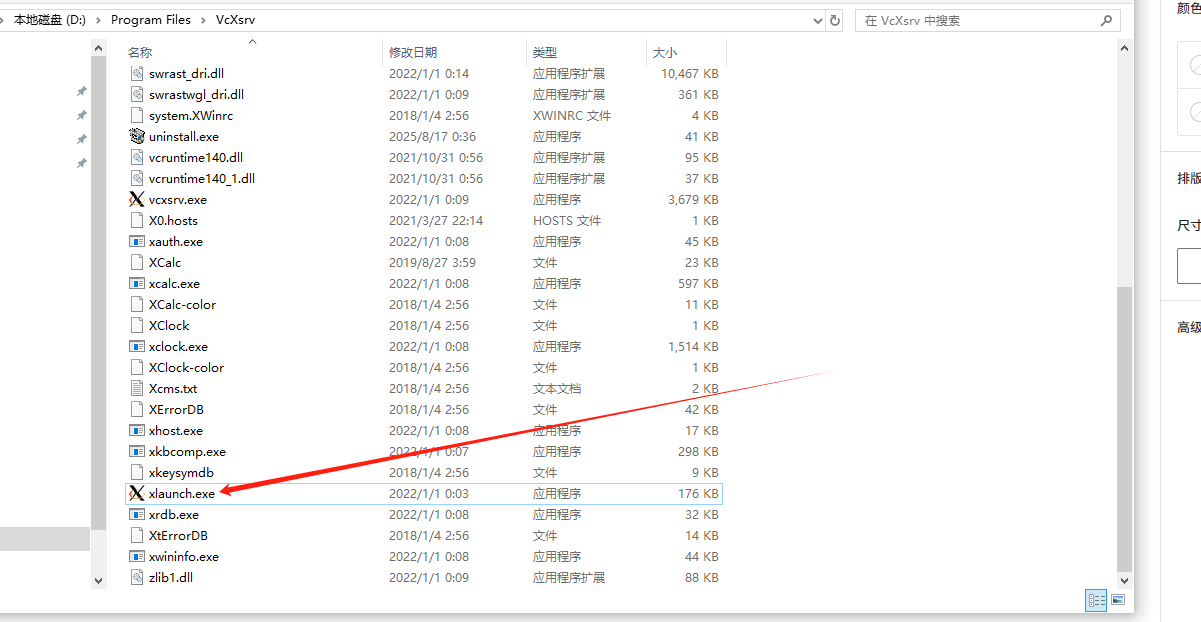Click the VcXsrv breadcrumb segment
Image resolution: width=1201 pixels, height=622 pixels.
pyautogui.click(x=235, y=20)
